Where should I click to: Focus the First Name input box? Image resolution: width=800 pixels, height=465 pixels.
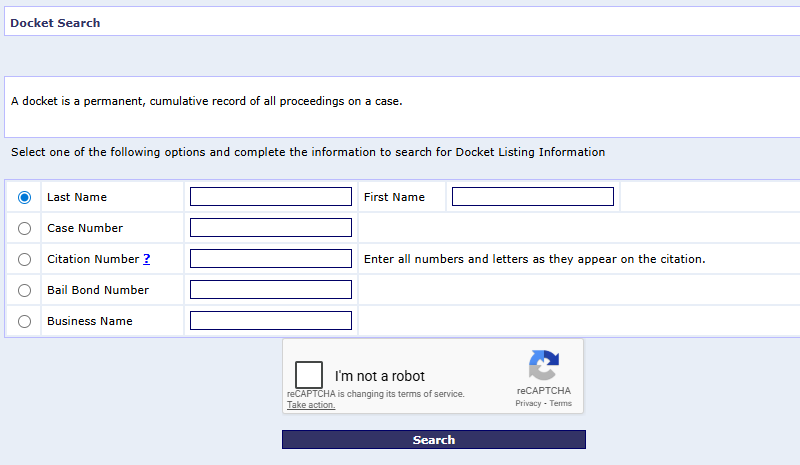[532, 197]
